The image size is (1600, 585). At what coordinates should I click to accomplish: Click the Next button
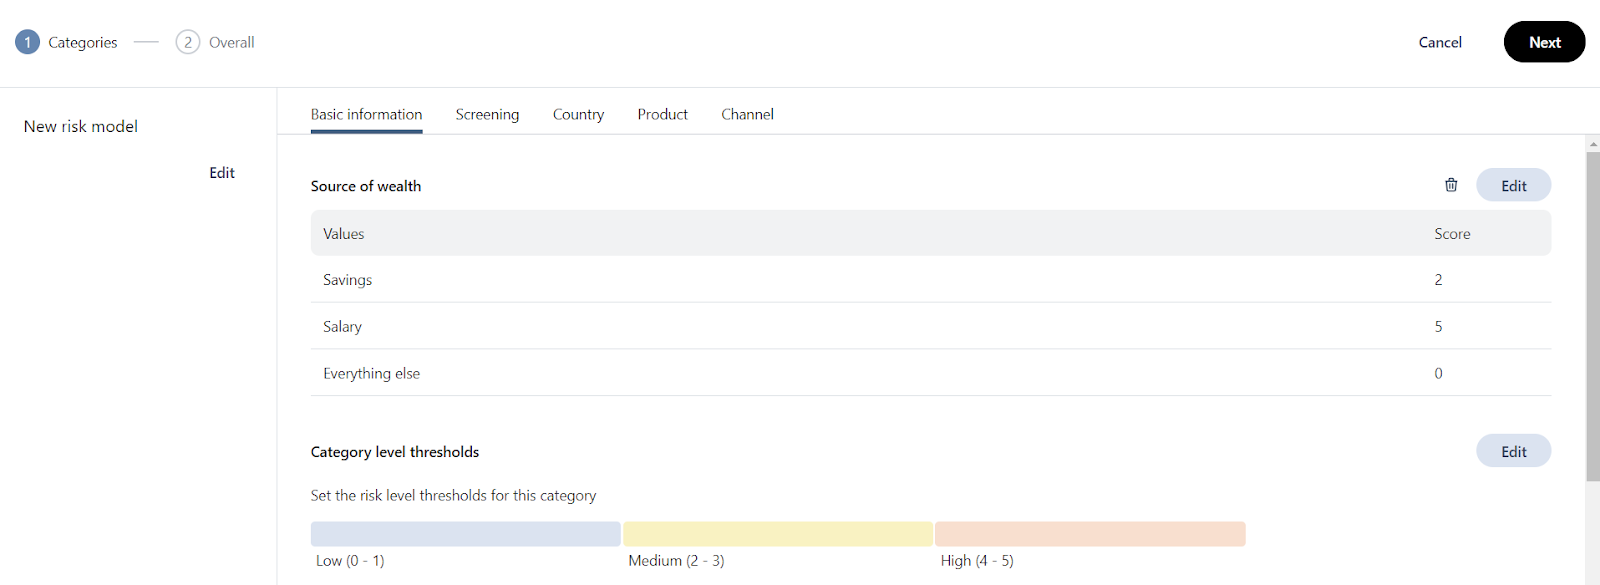click(x=1544, y=42)
